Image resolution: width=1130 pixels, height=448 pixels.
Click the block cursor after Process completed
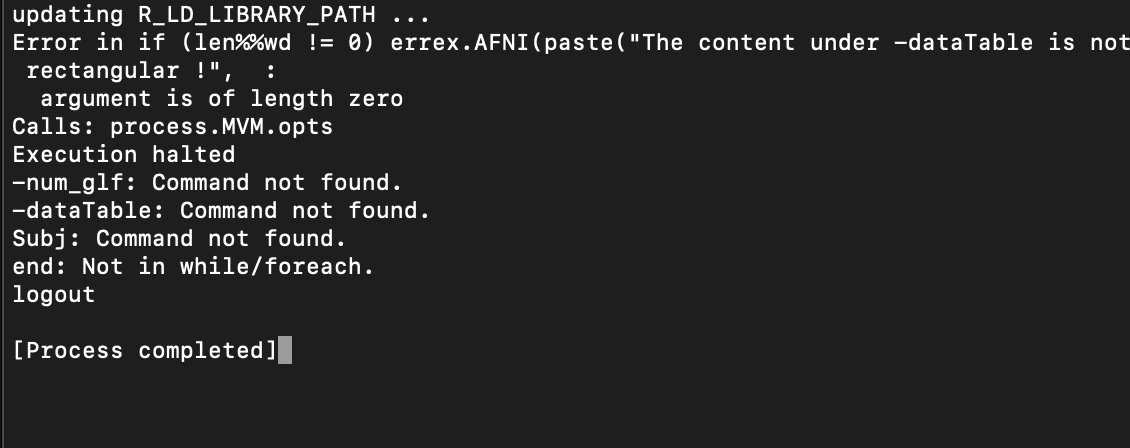285,351
